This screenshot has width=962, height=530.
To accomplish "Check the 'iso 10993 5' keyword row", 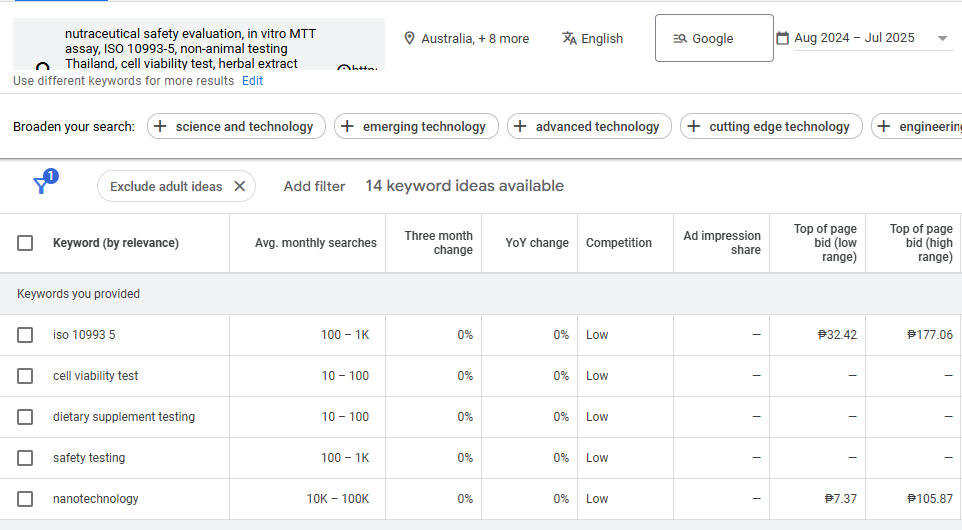I will point(25,335).
